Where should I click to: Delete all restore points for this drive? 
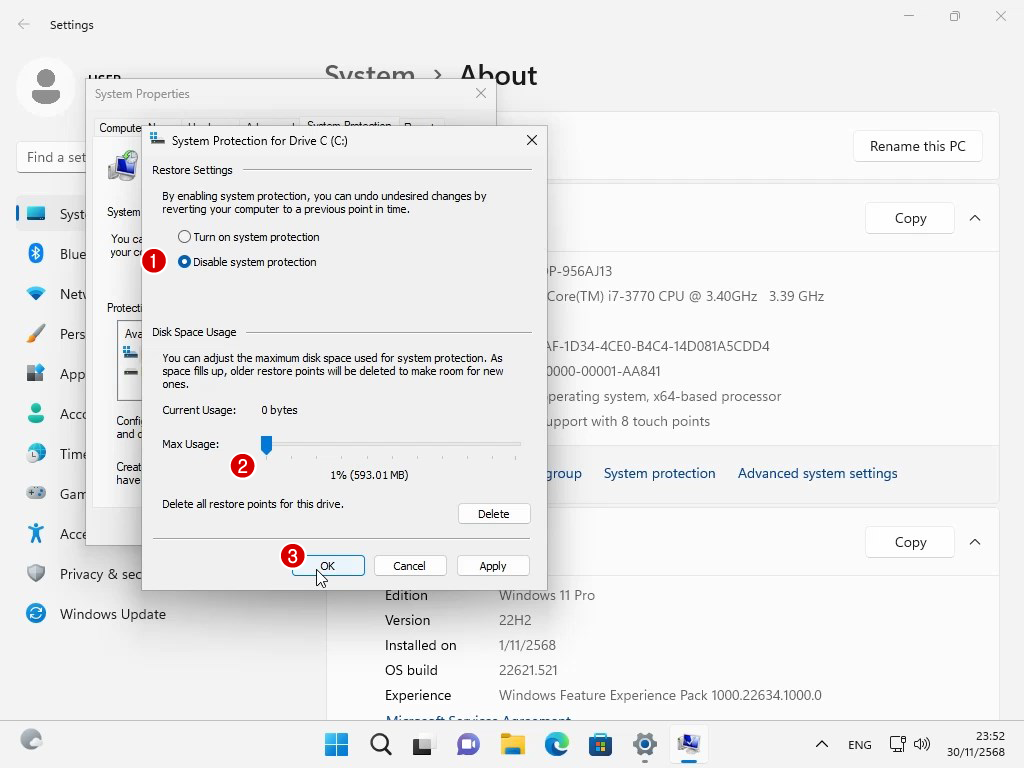494,514
